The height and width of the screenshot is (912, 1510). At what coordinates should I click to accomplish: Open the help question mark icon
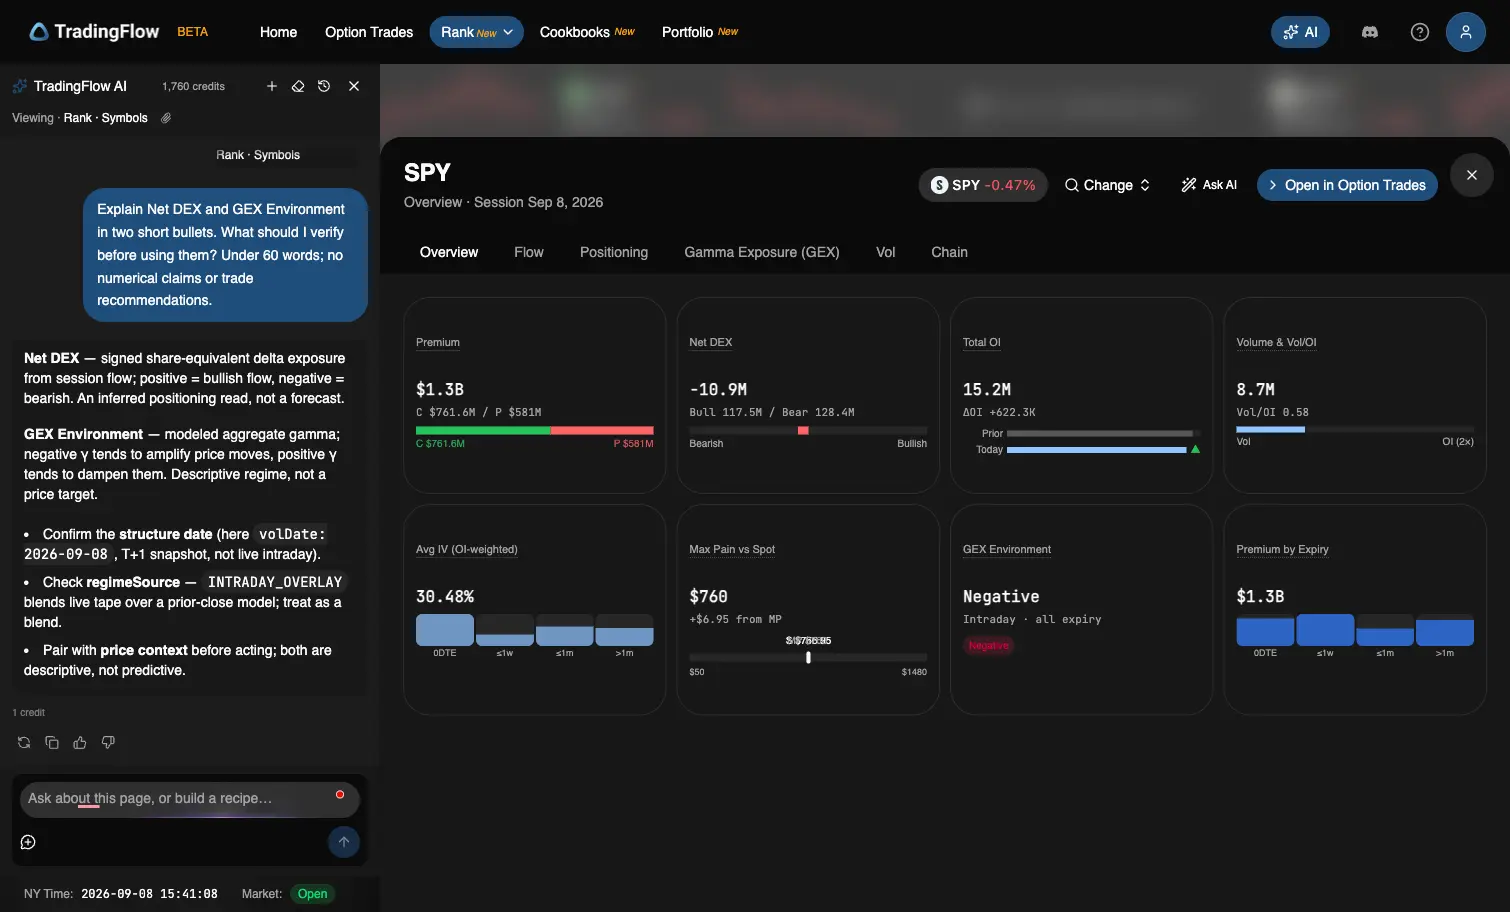click(1419, 32)
